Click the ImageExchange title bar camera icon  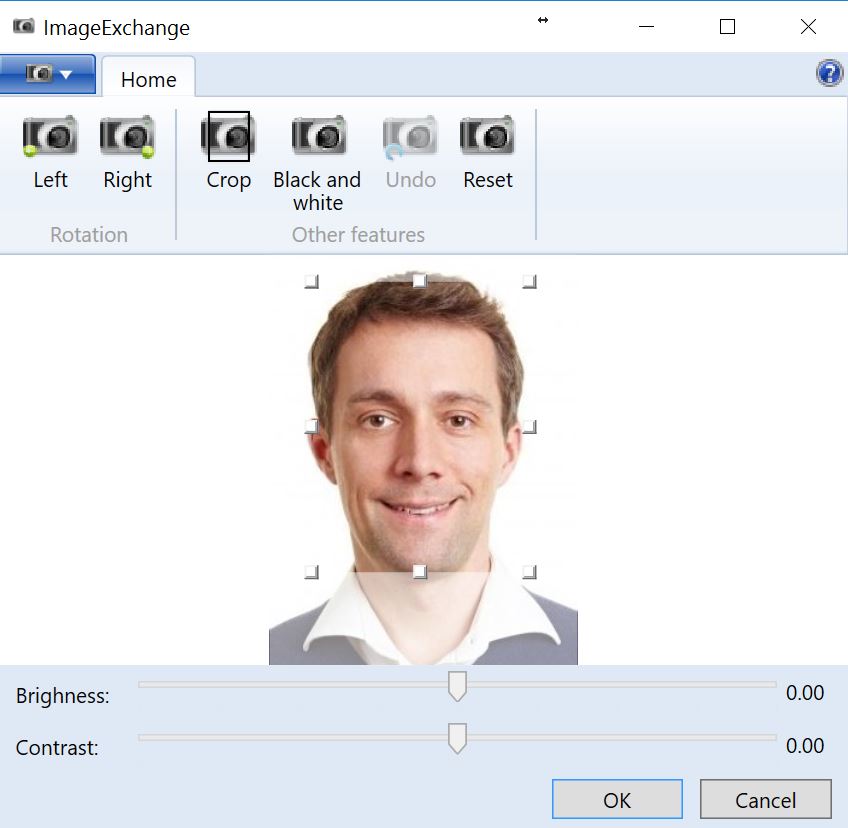click(x=23, y=27)
